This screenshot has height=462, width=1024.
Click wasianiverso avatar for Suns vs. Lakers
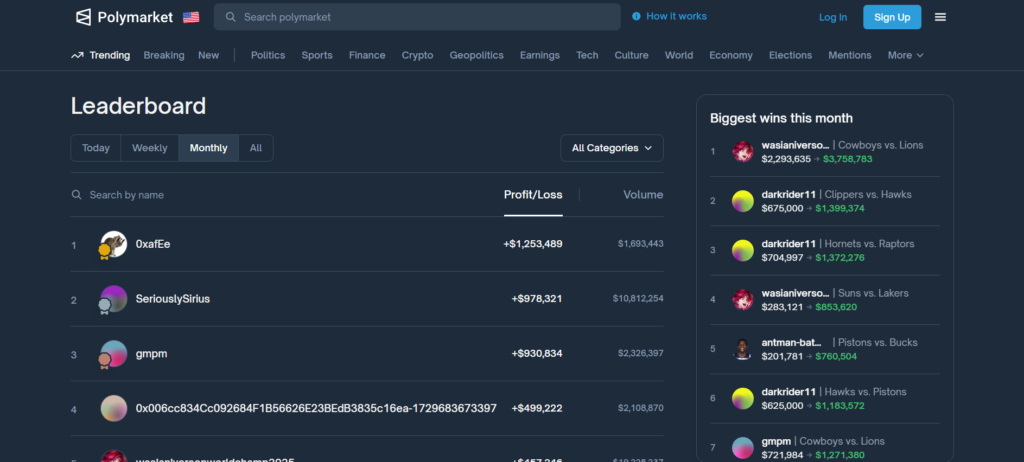tap(743, 300)
